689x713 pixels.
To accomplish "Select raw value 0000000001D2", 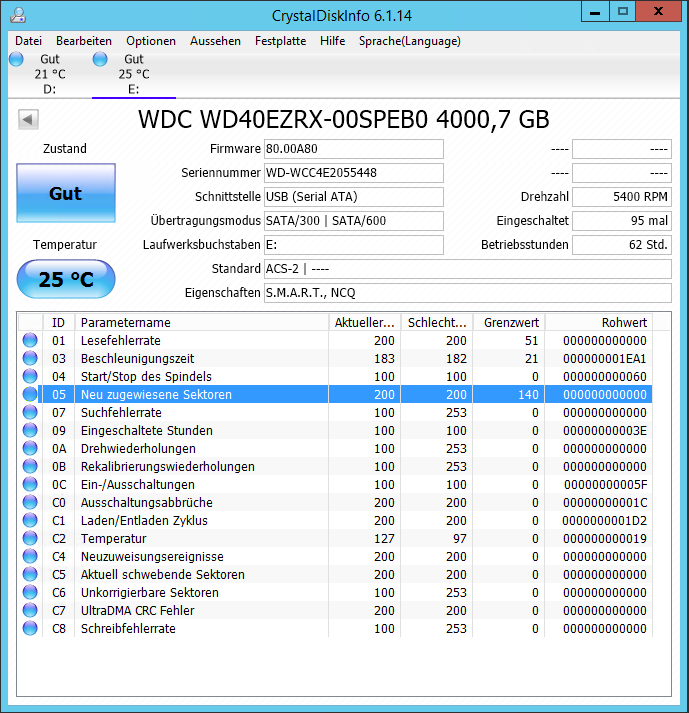I will [604, 521].
